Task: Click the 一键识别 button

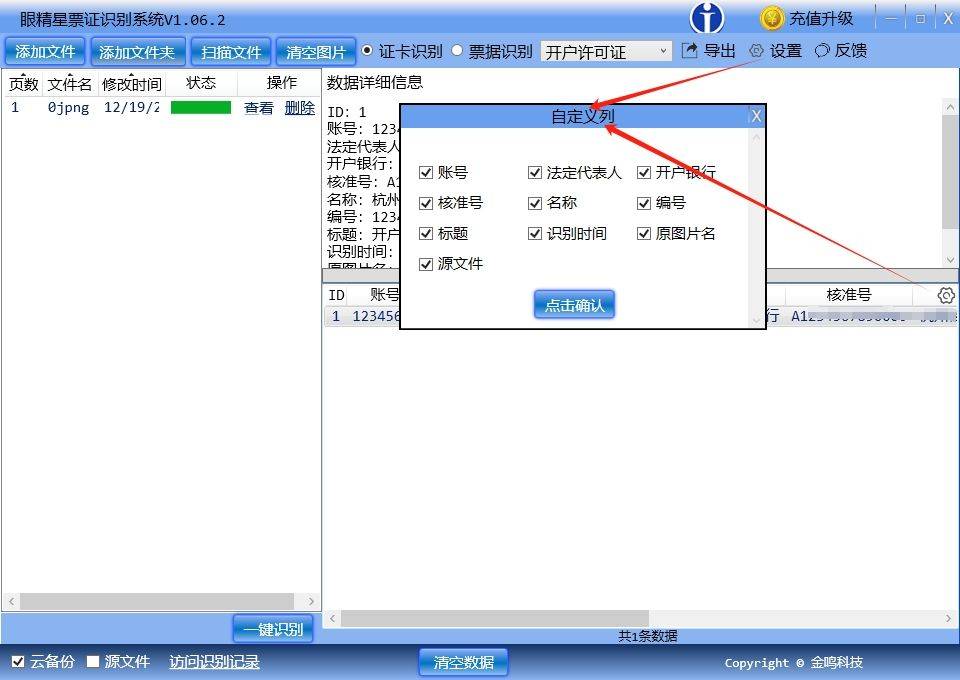Action: pyautogui.click(x=273, y=629)
